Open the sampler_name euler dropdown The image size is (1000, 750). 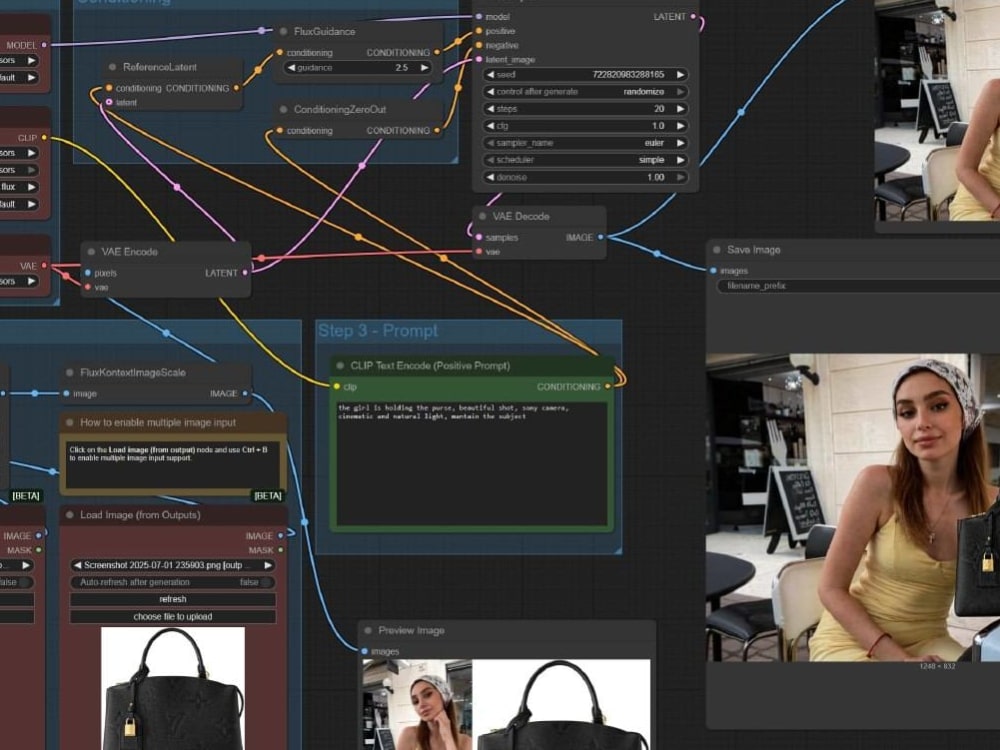coord(585,143)
